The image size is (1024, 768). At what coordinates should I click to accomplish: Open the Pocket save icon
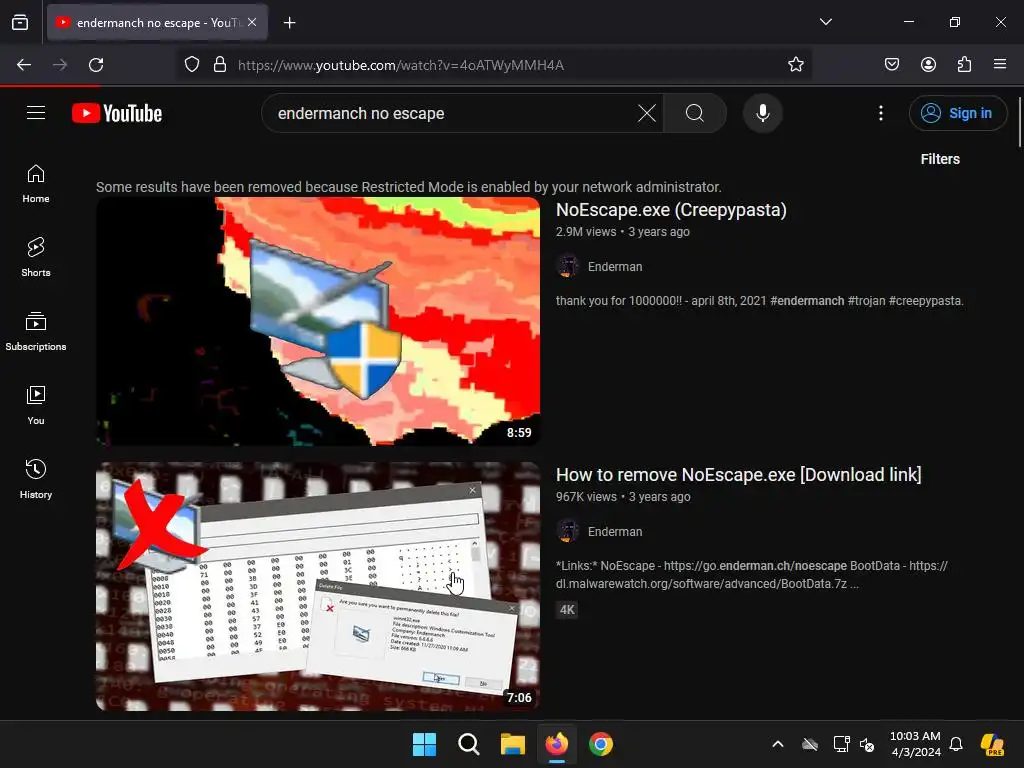[892, 64]
